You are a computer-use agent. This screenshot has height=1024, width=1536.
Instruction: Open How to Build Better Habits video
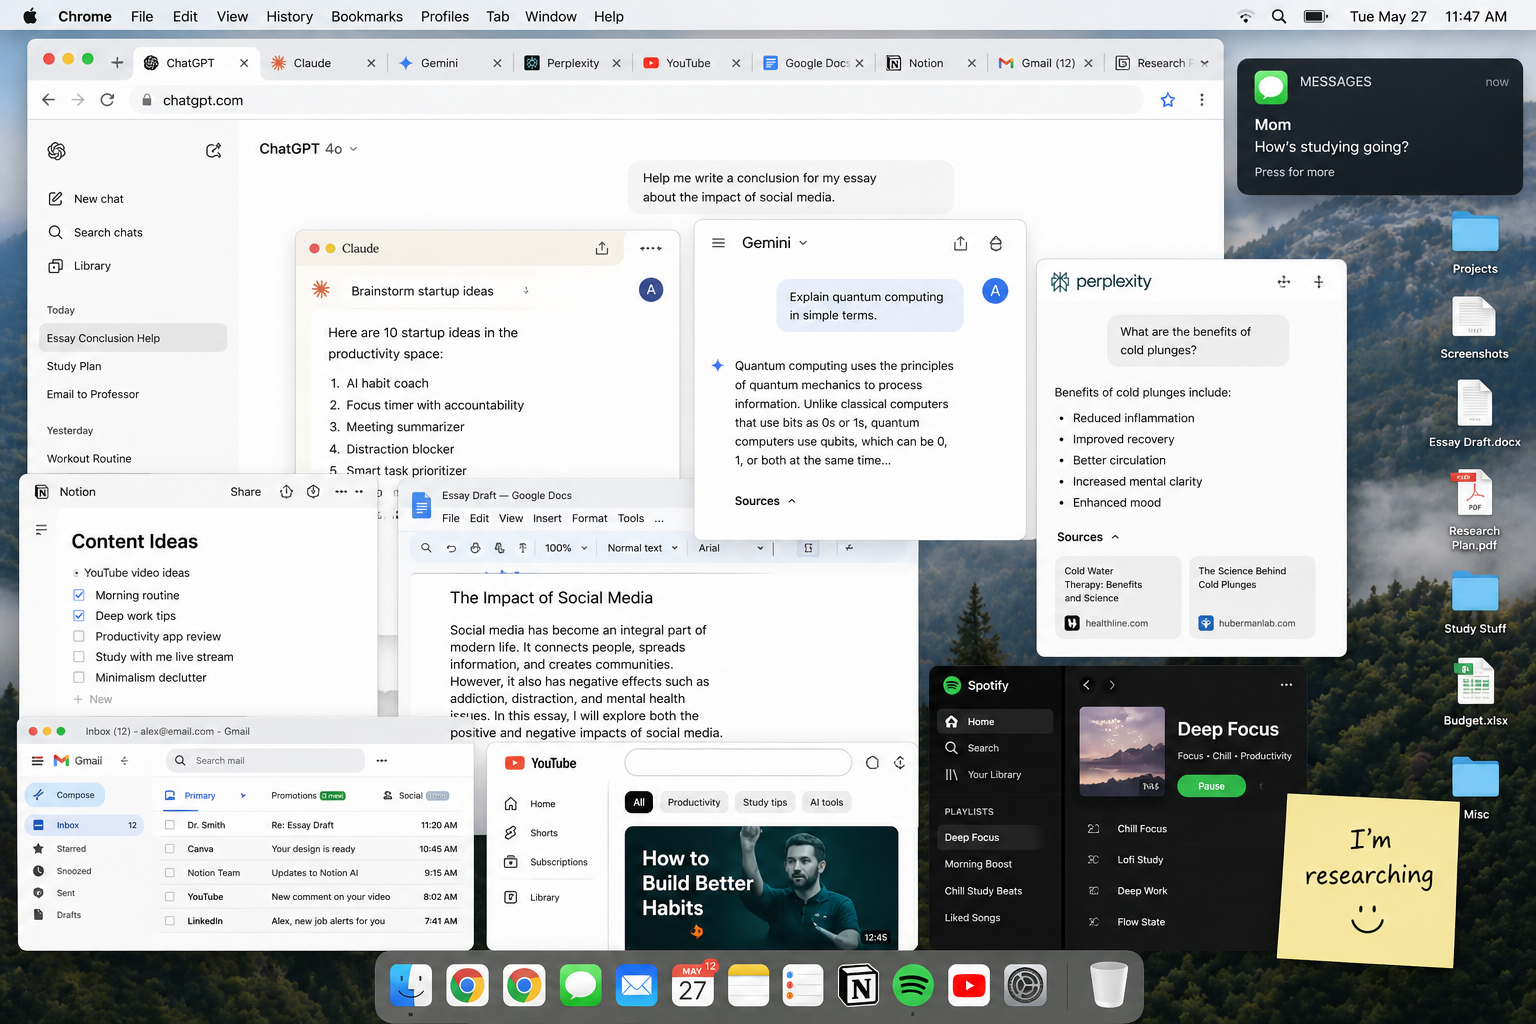click(761, 888)
